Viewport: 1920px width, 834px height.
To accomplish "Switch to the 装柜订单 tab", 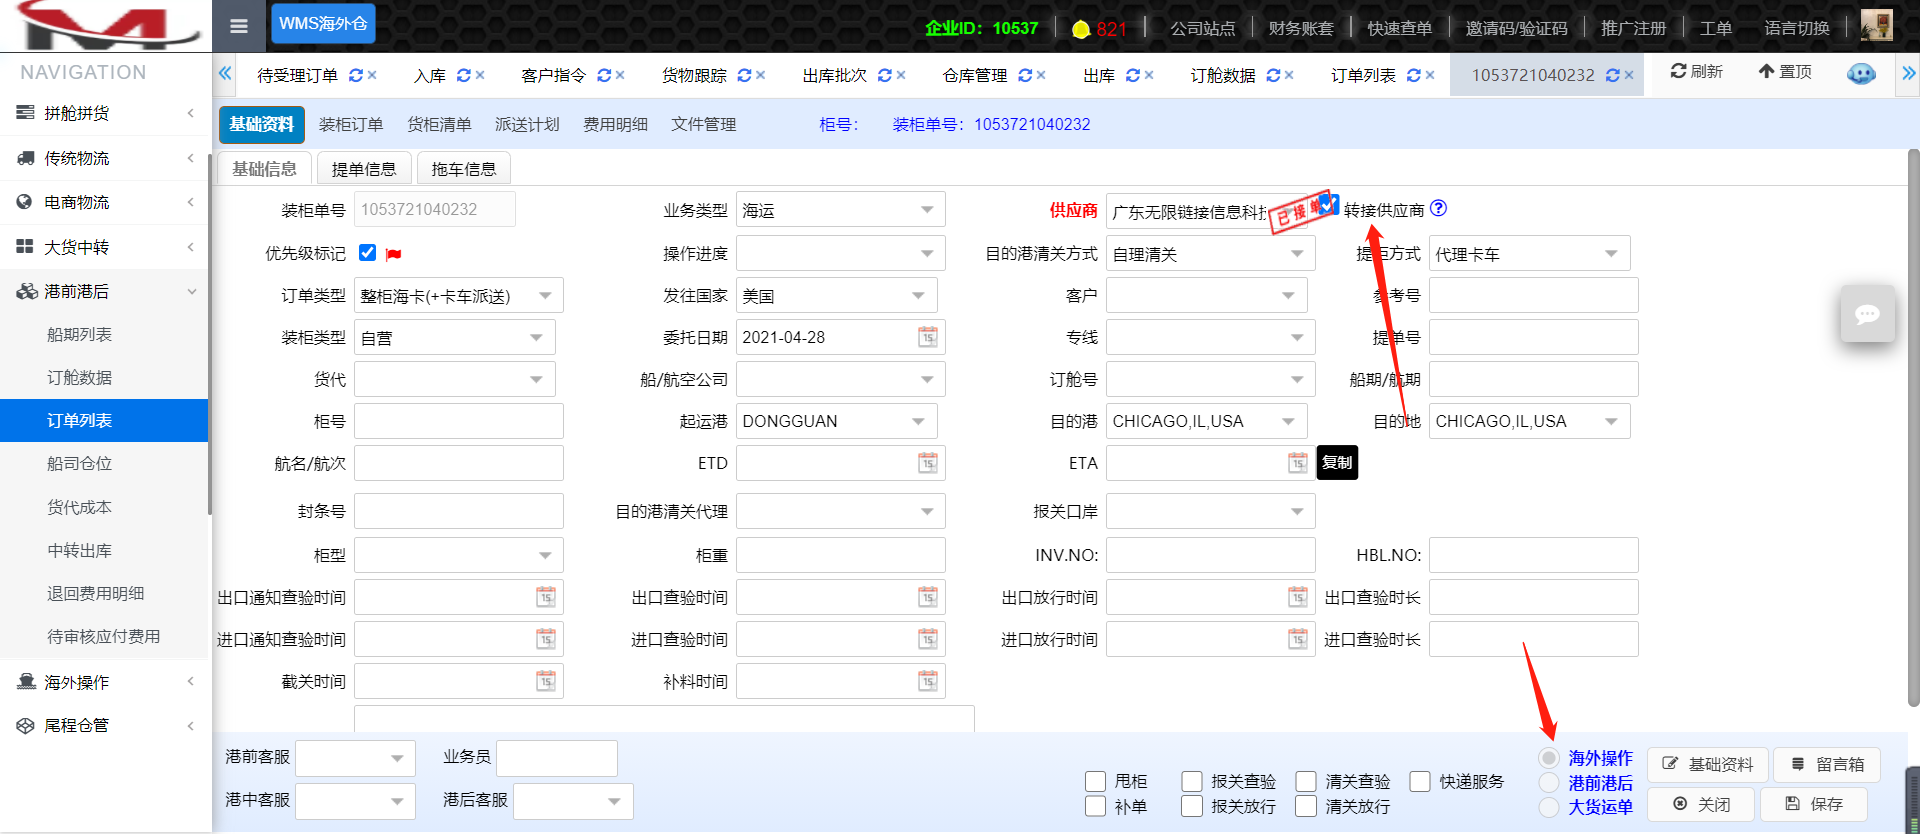I will 351,125.
